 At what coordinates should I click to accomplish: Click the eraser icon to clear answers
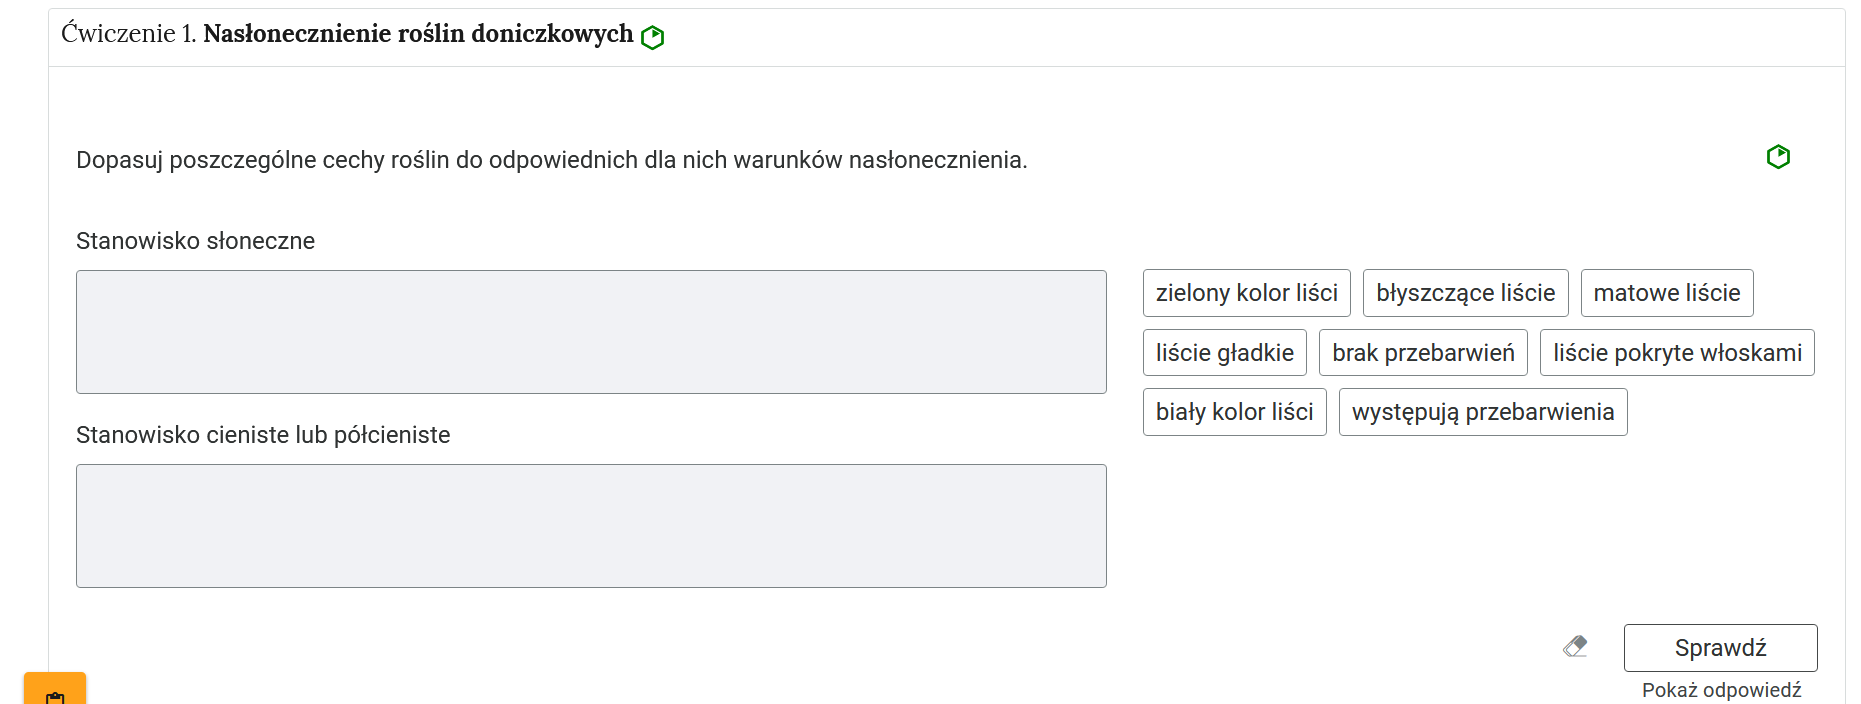pyautogui.click(x=1575, y=647)
